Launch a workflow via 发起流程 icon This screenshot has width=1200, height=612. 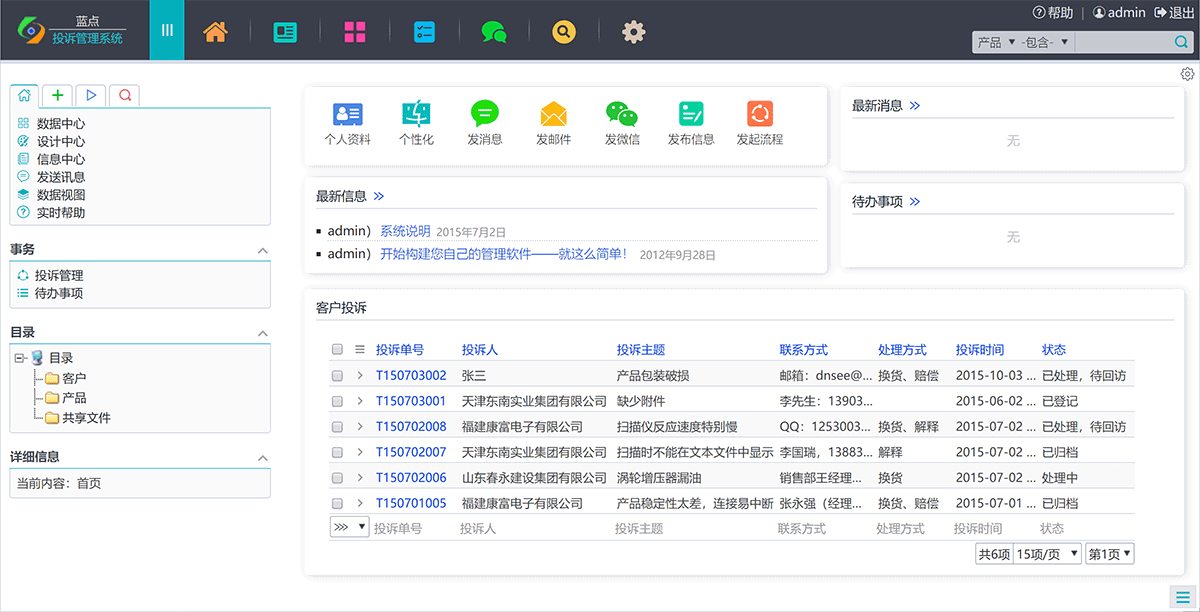pos(758,115)
